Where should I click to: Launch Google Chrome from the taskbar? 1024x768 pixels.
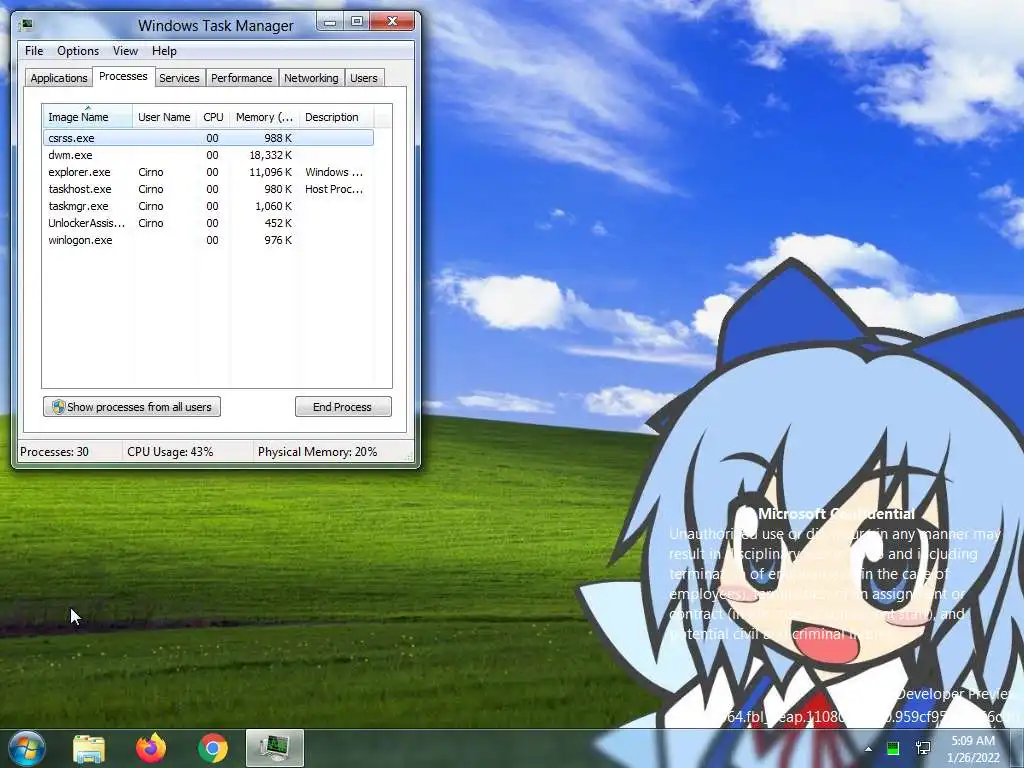(x=213, y=748)
